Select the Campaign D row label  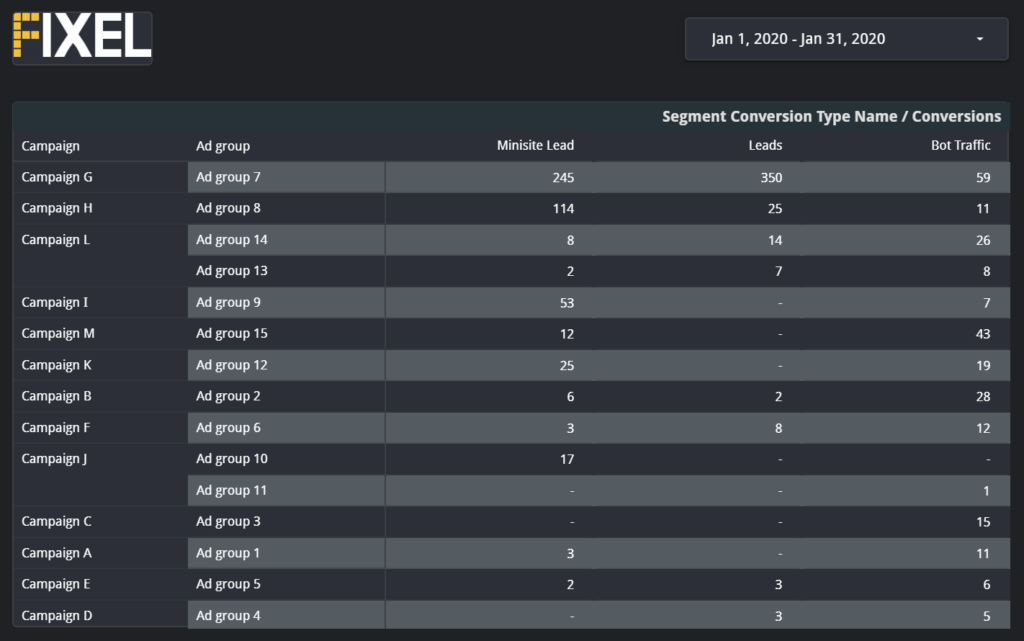tap(57, 616)
